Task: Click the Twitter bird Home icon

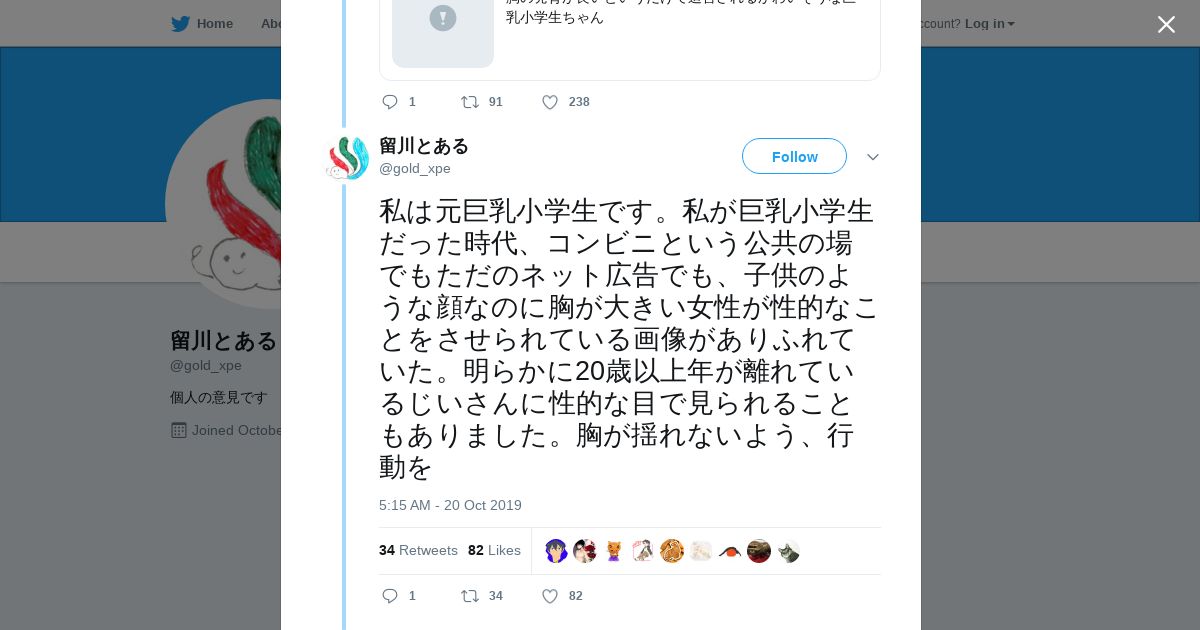Action: 180,24
